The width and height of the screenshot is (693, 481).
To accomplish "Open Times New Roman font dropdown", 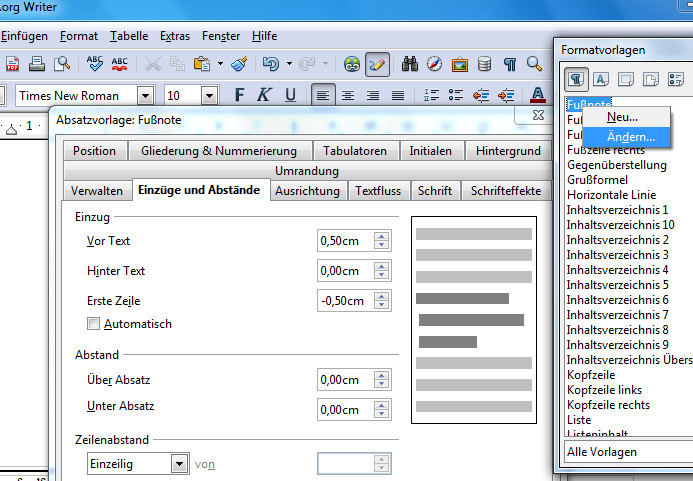I will (146, 96).
